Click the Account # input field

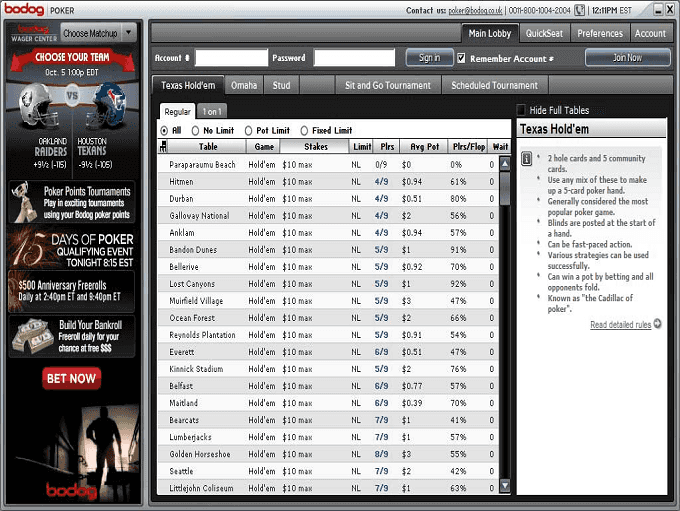click(x=231, y=57)
